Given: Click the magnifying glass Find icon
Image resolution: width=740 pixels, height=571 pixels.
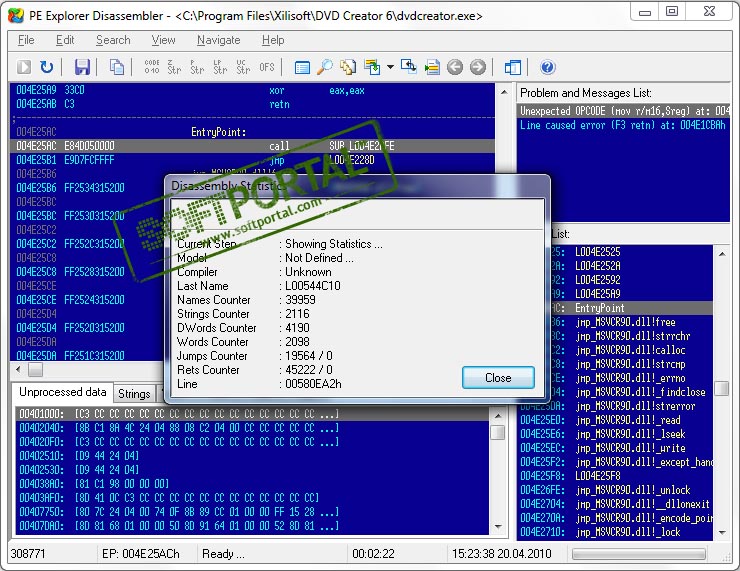Looking at the screenshot, I should [x=325, y=67].
